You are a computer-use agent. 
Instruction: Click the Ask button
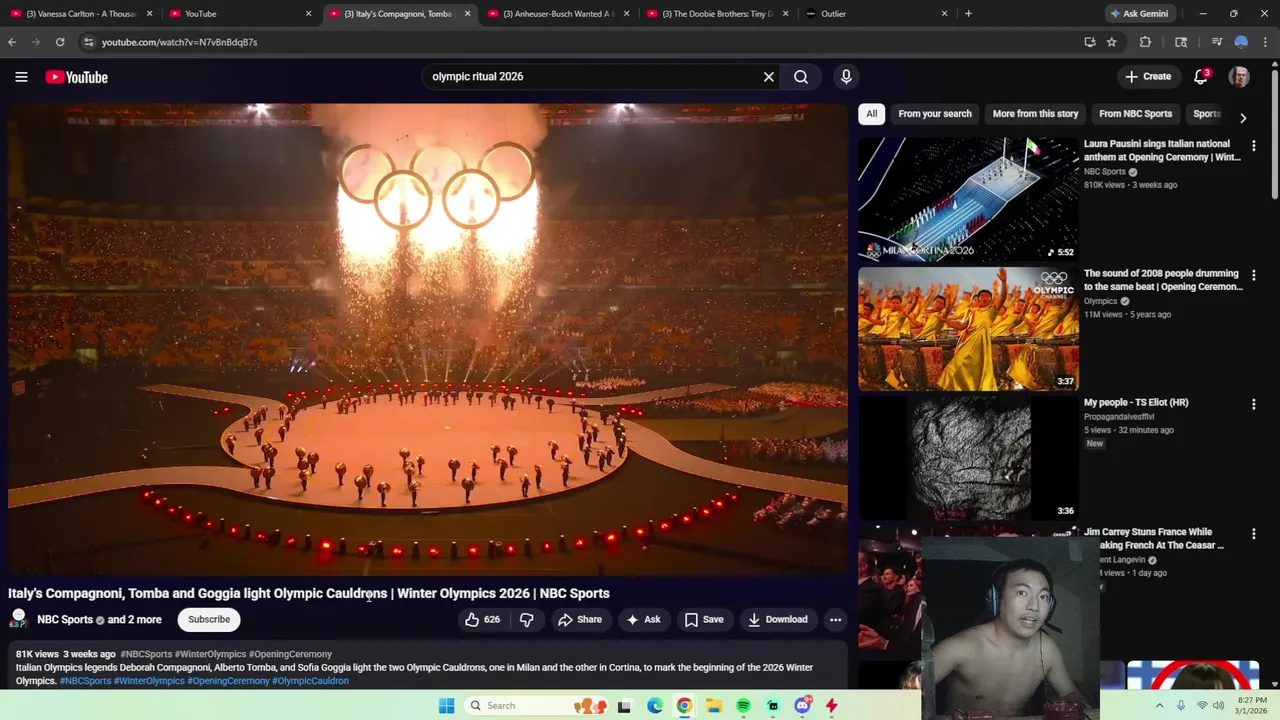pos(643,619)
